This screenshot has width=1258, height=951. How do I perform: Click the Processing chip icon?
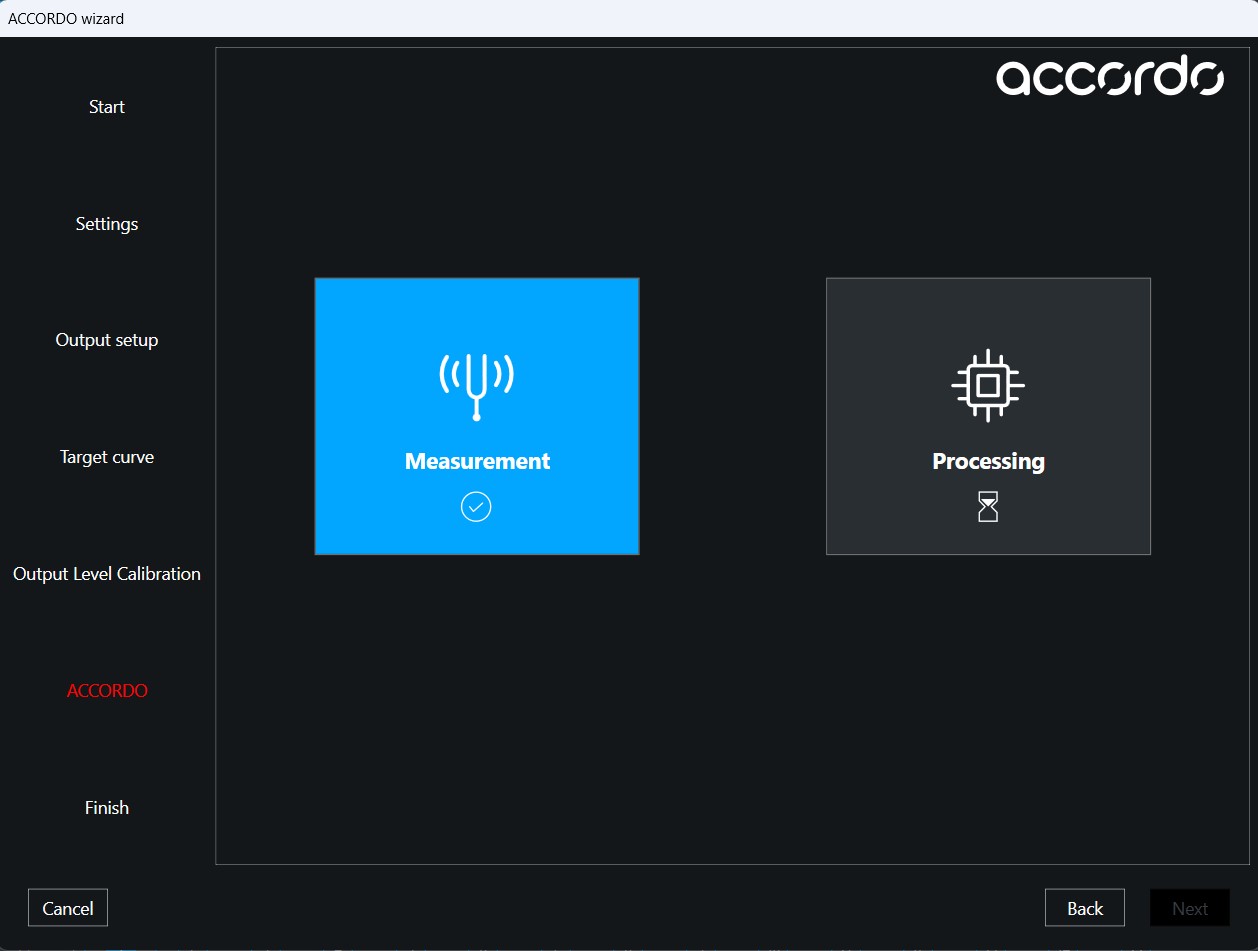[988, 385]
